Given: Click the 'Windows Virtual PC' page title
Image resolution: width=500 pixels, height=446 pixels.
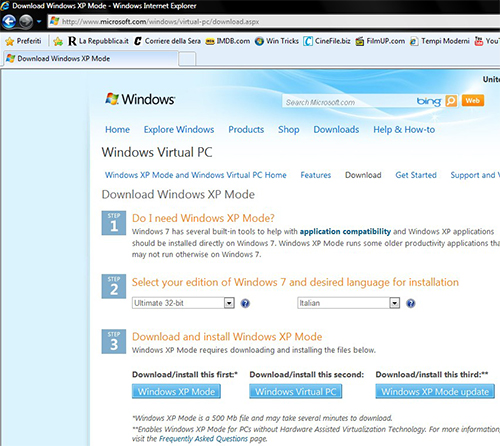Looking at the screenshot, I should [x=157, y=152].
